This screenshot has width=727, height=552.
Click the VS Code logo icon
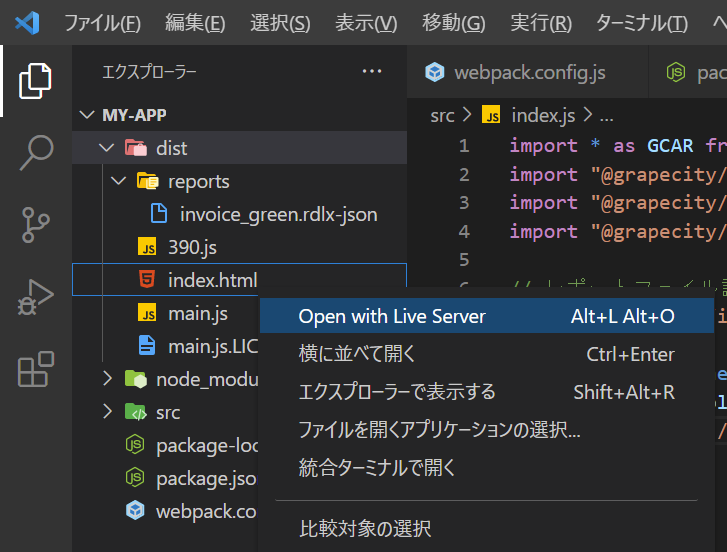(27, 23)
